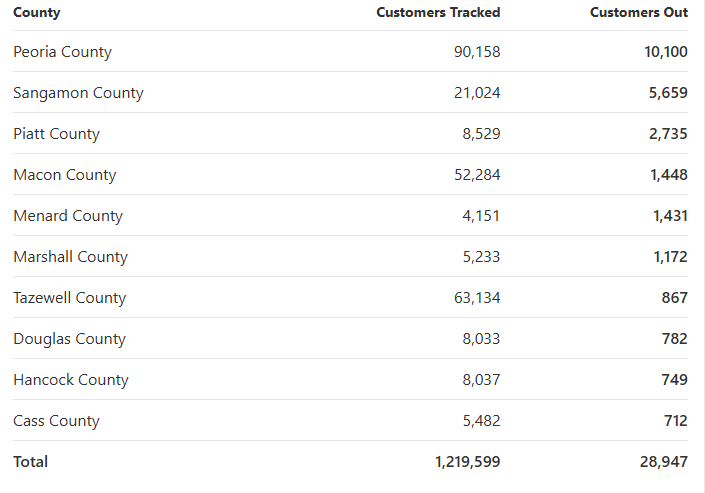This screenshot has width=705, height=493.
Task: Click Douglas County entry
Action: pos(69,339)
